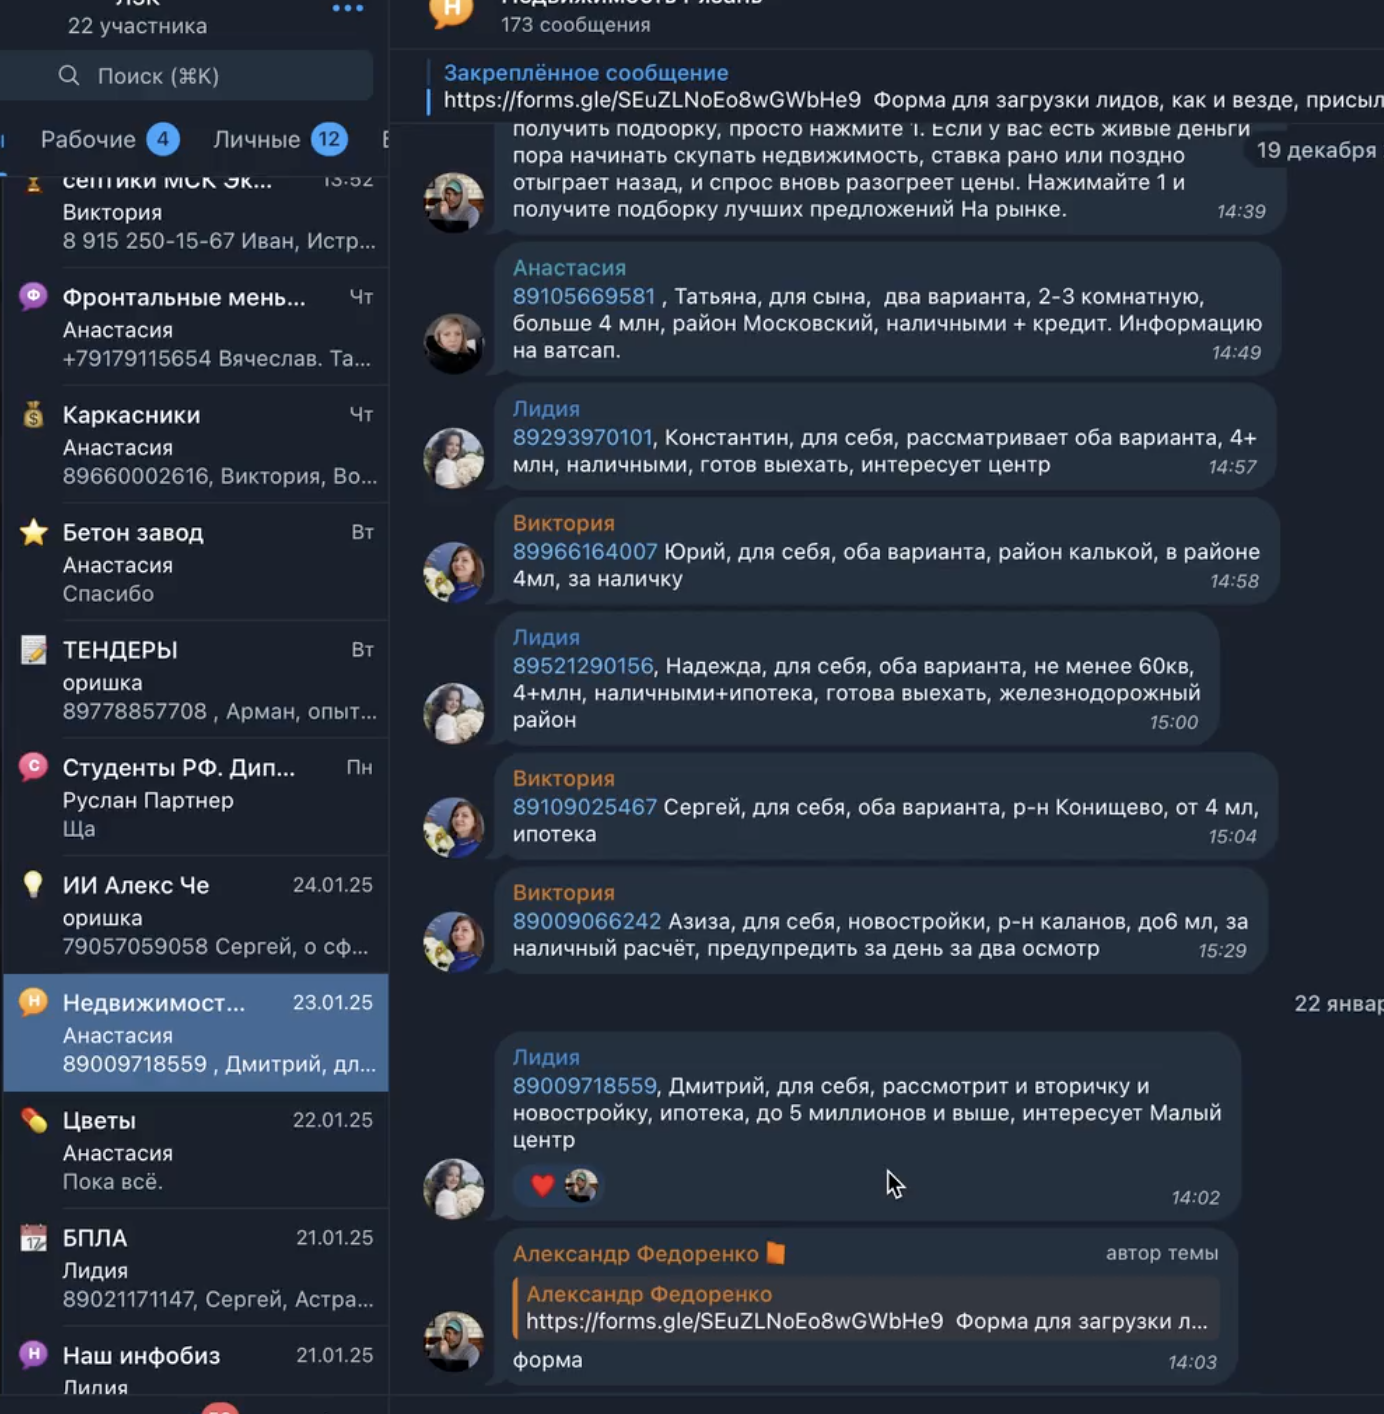1384x1414 pixels.
Task: Open the Каркасники topic with money bag icon
Action: tap(196, 445)
